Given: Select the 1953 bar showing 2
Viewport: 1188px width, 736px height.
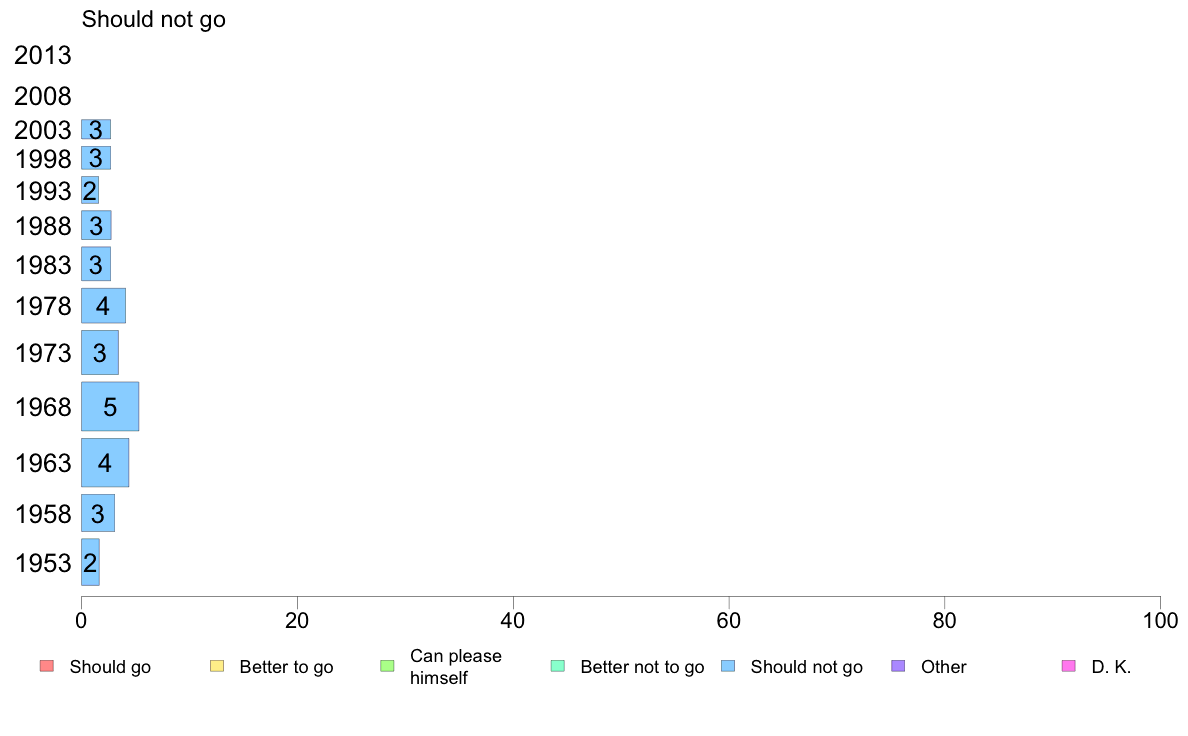Looking at the screenshot, I should (90, 562).
